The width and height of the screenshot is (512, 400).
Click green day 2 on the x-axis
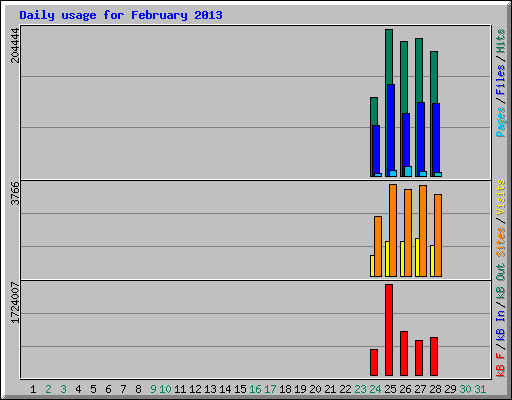[x=48, y=389]
